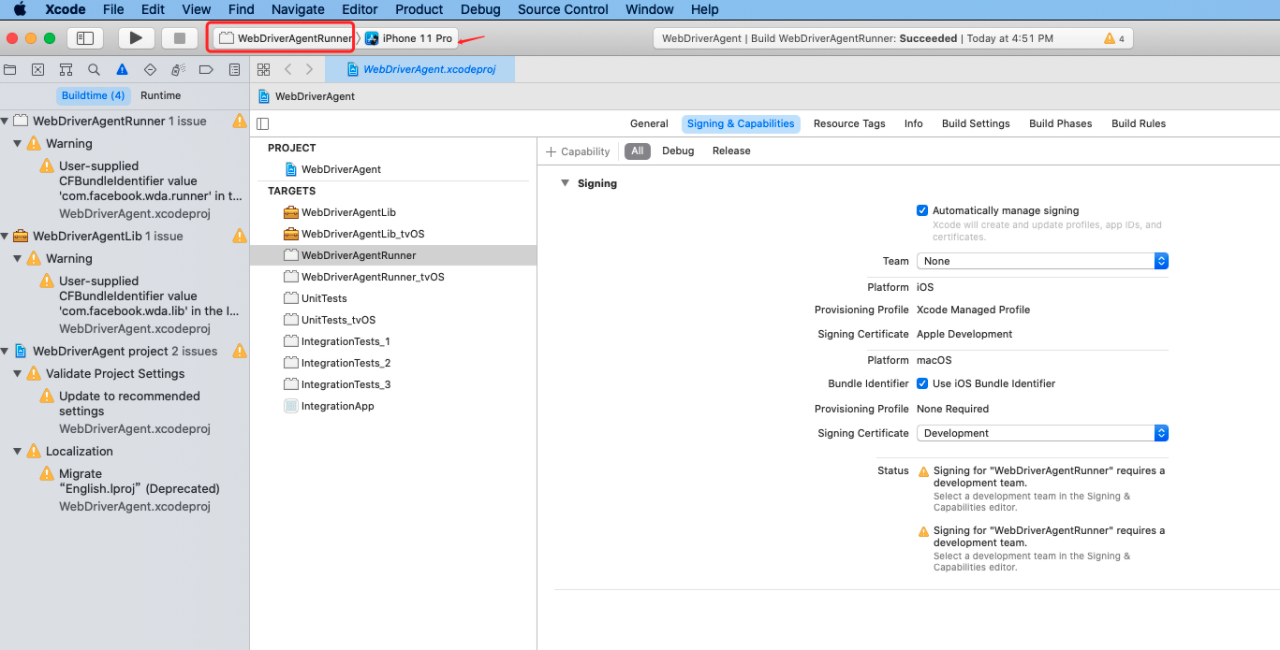Open the Find navigator magnifier icon
The width and height of the screenshot is (1280, 650).
94,70
